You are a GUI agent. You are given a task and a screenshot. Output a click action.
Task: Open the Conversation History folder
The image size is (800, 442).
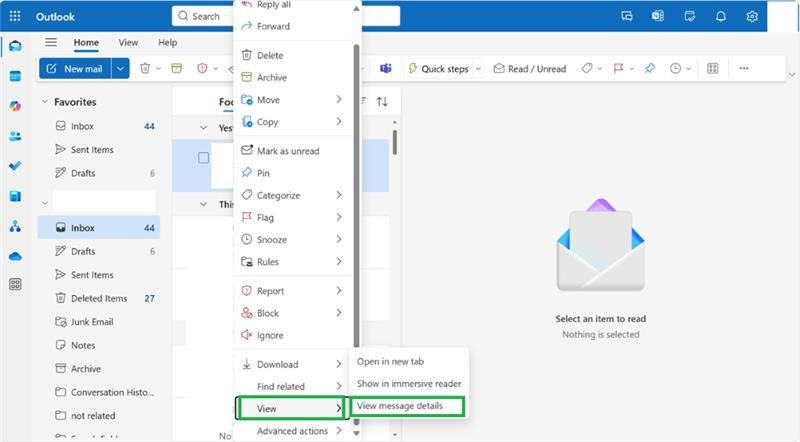pyautogui.click(x=98, y=392)
